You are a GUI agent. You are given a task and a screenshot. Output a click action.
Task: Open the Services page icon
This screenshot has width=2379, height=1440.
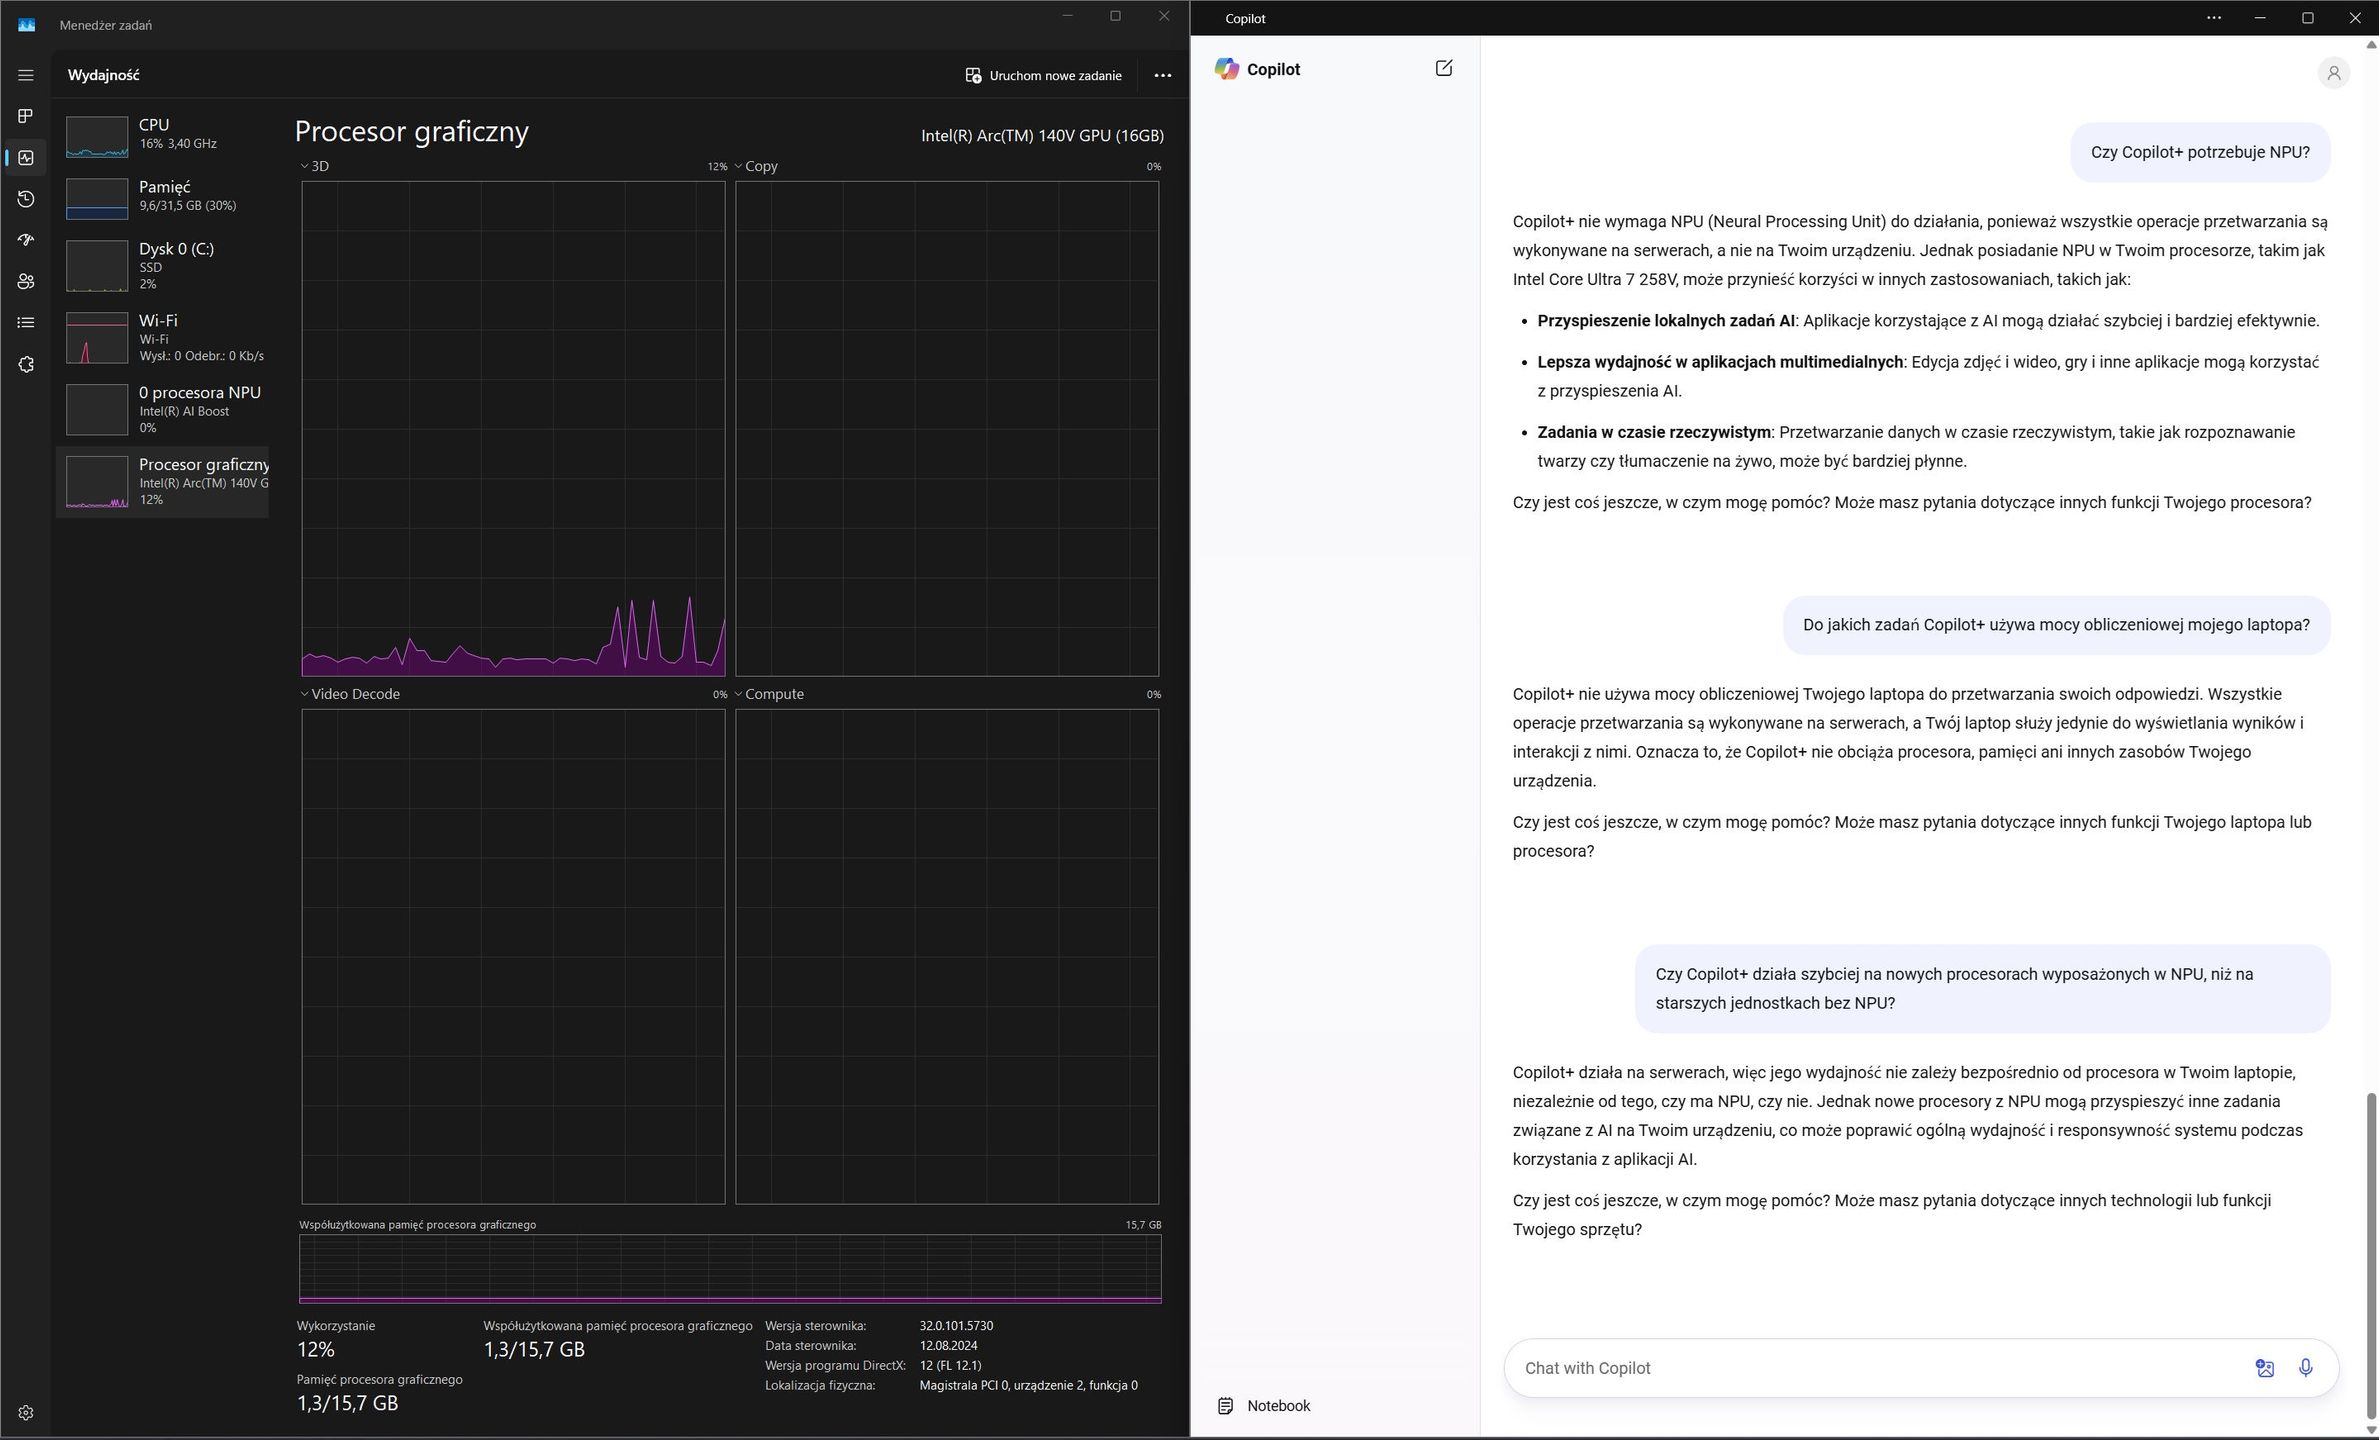26,365
